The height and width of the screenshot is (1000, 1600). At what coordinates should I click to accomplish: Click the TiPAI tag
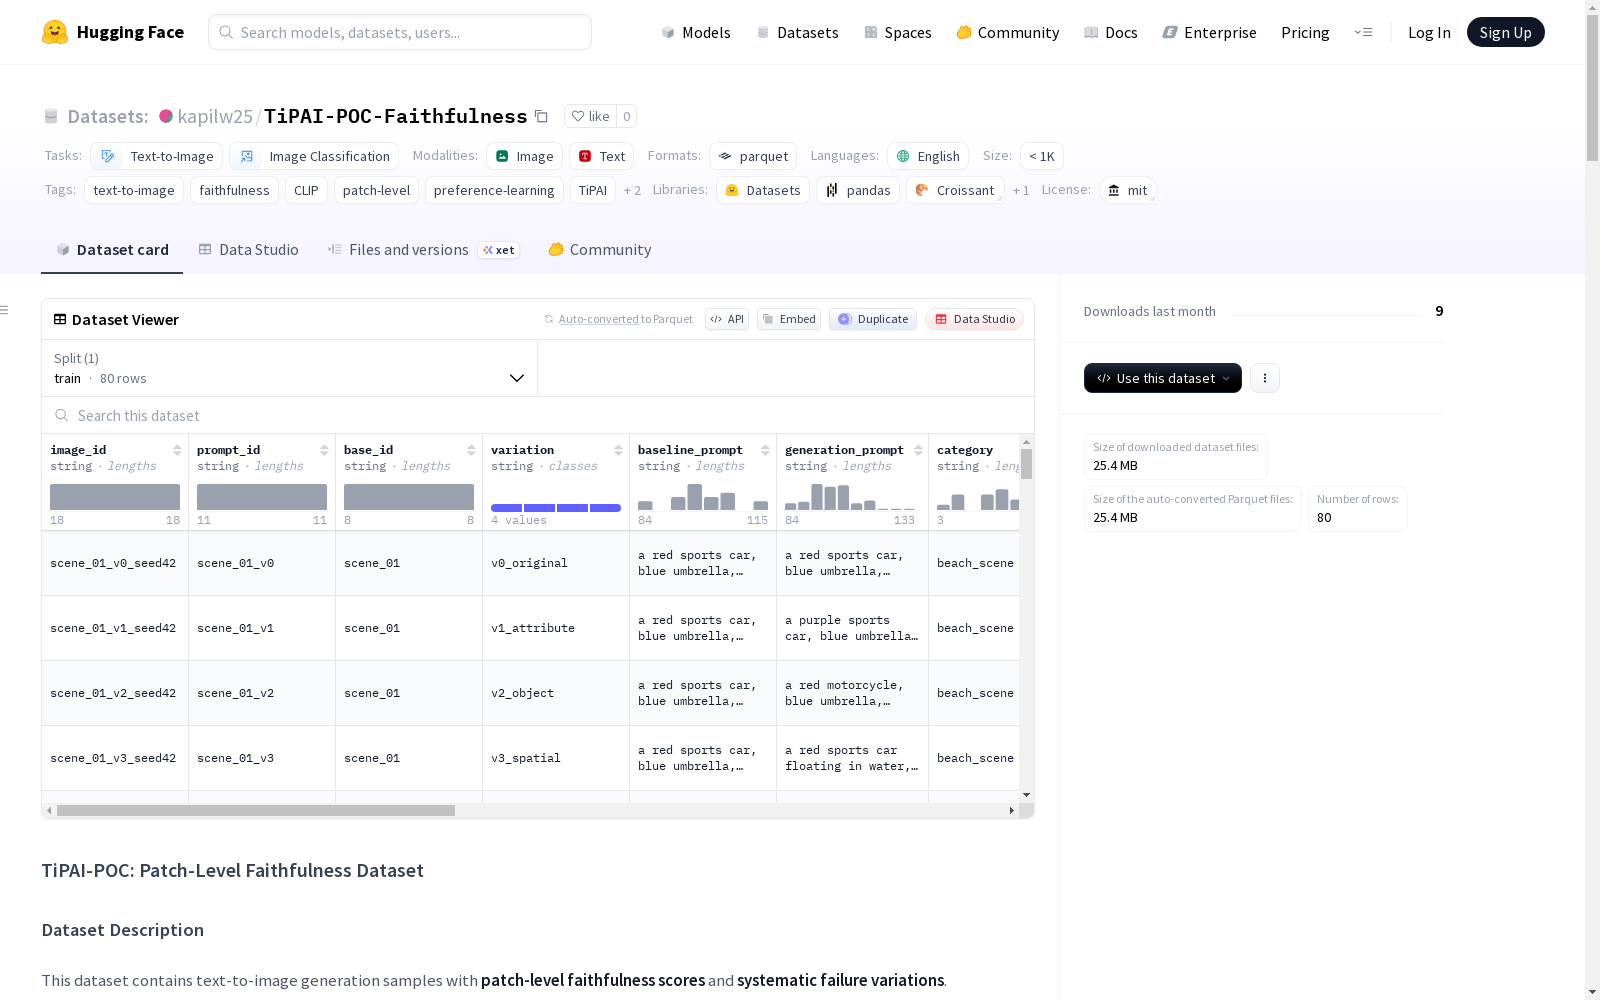(x=593, y=190)
